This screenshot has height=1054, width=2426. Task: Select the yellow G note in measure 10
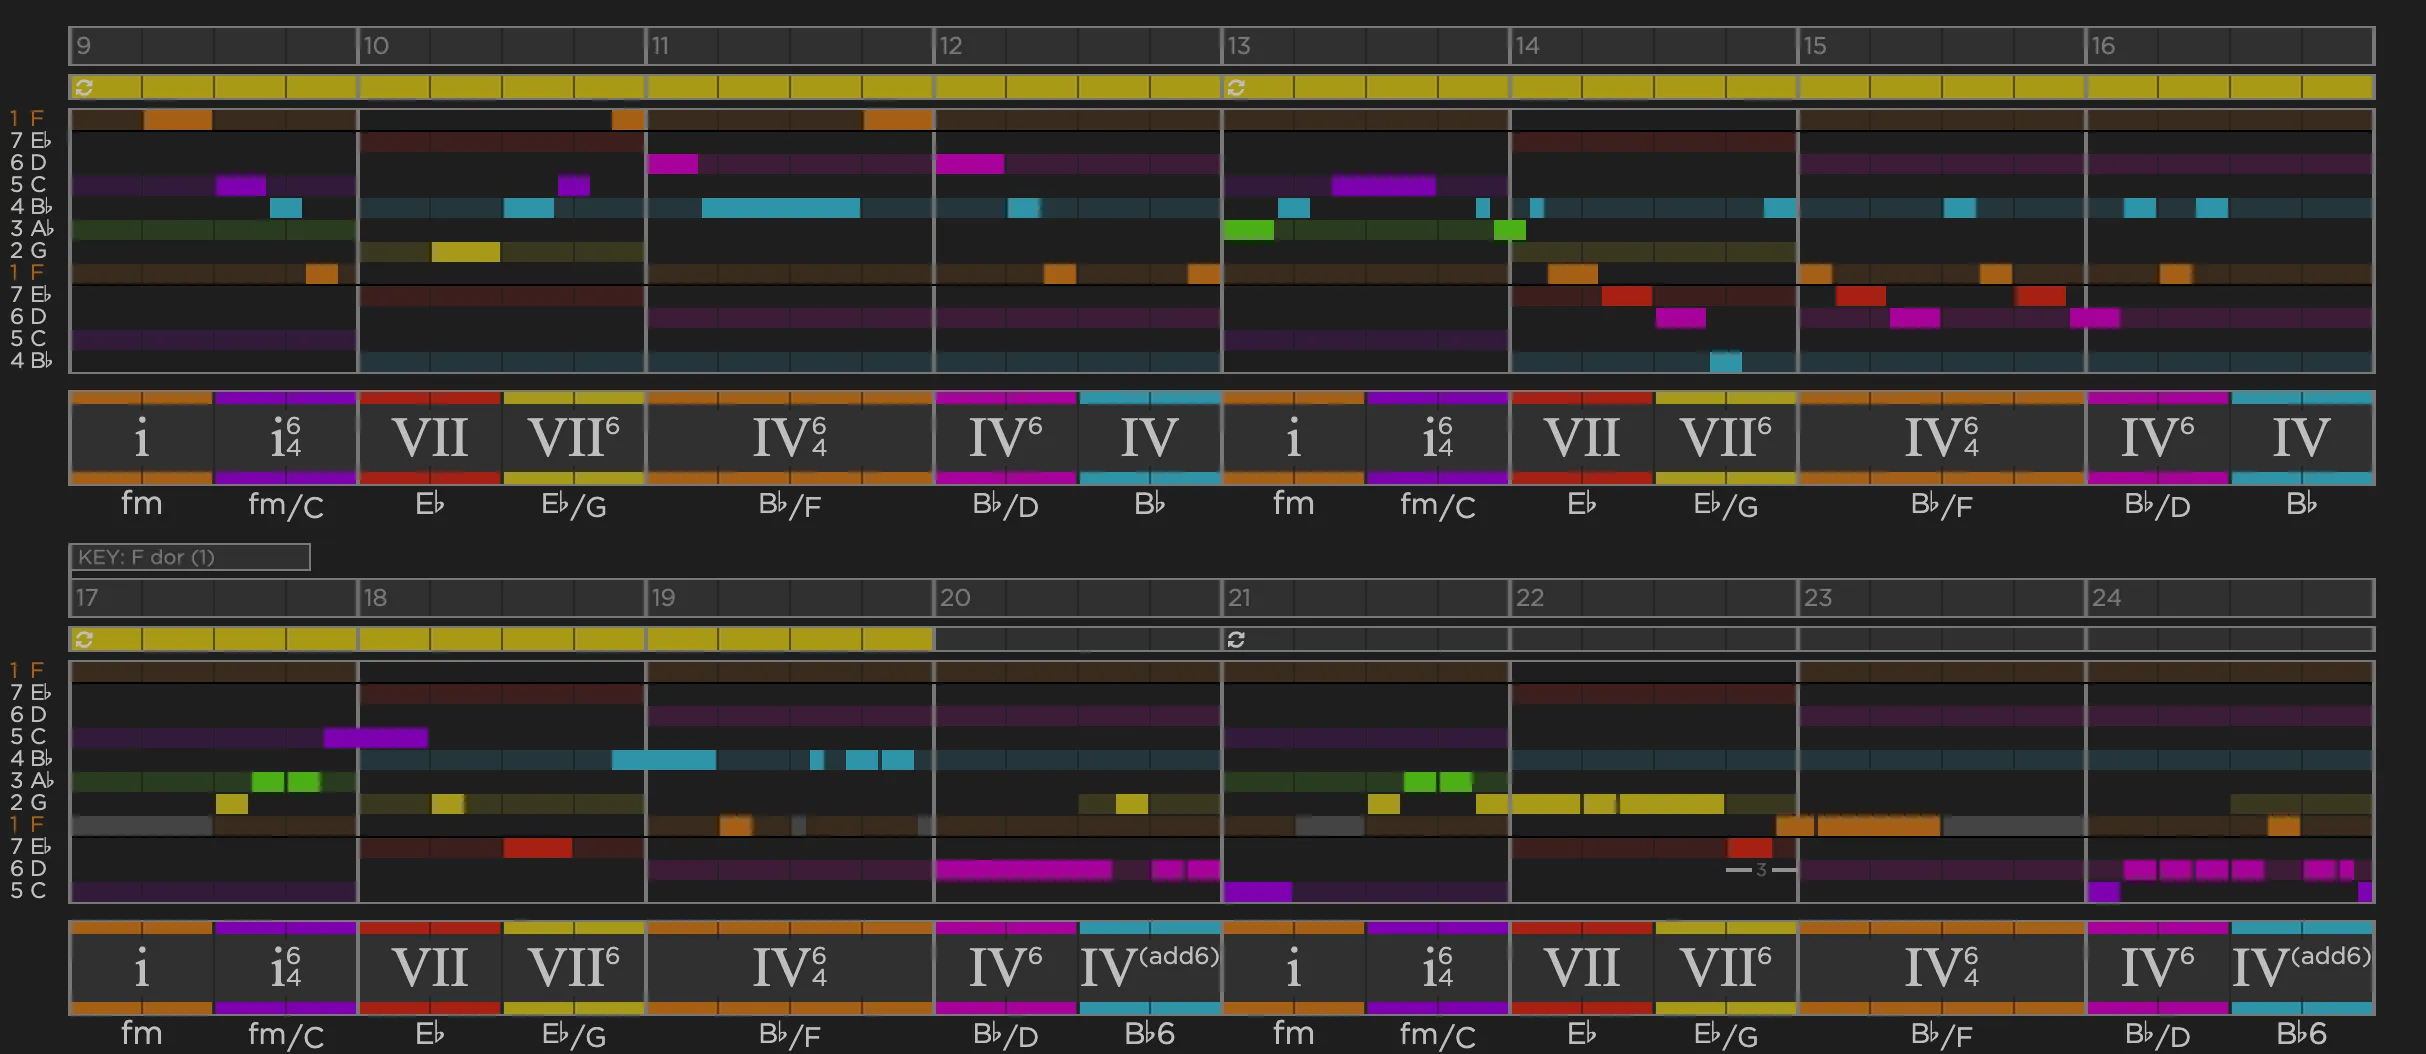(466, 251)
